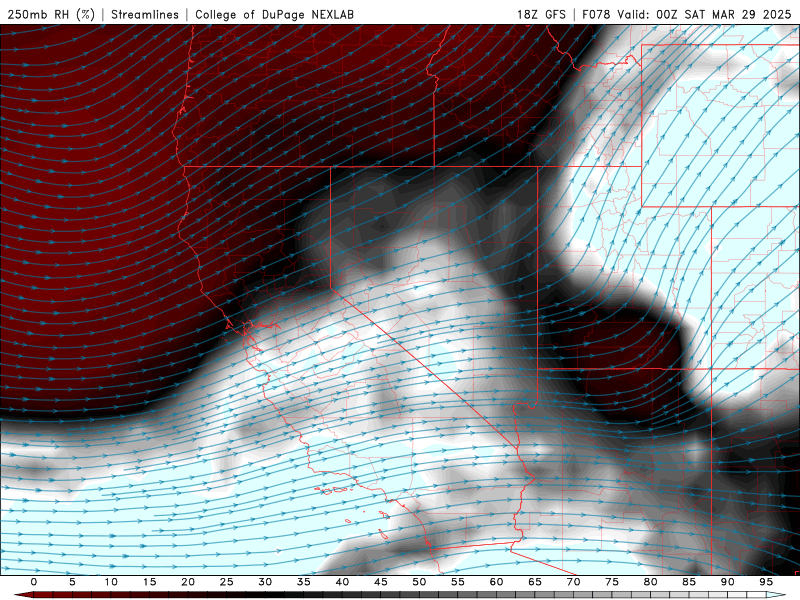Screen dimensions: 800x600
Task: Click the color scale label '65'
Action: point(535,582)
